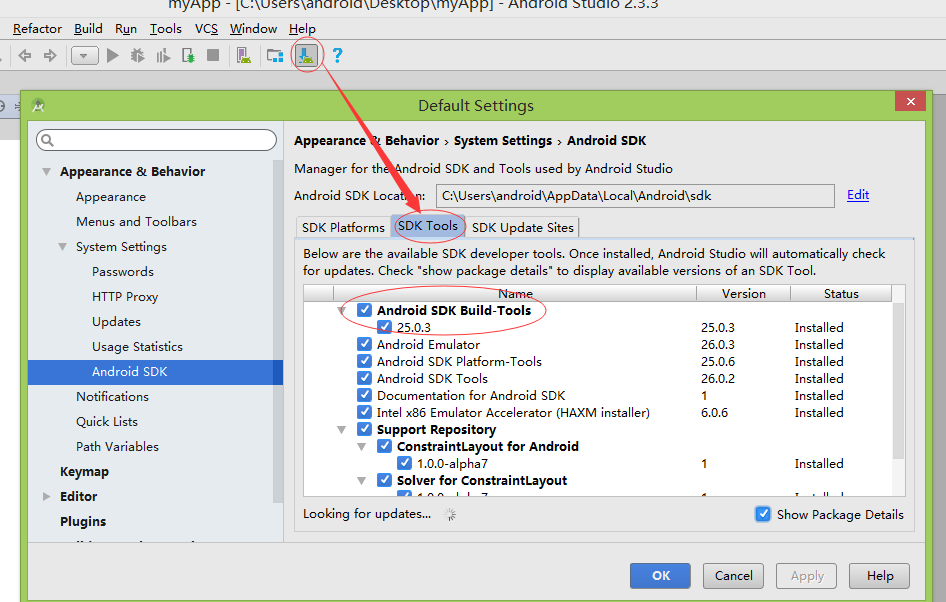The image size is (946, 602).
Task: Click the Edit SDK location link
Action: (857, 195)
